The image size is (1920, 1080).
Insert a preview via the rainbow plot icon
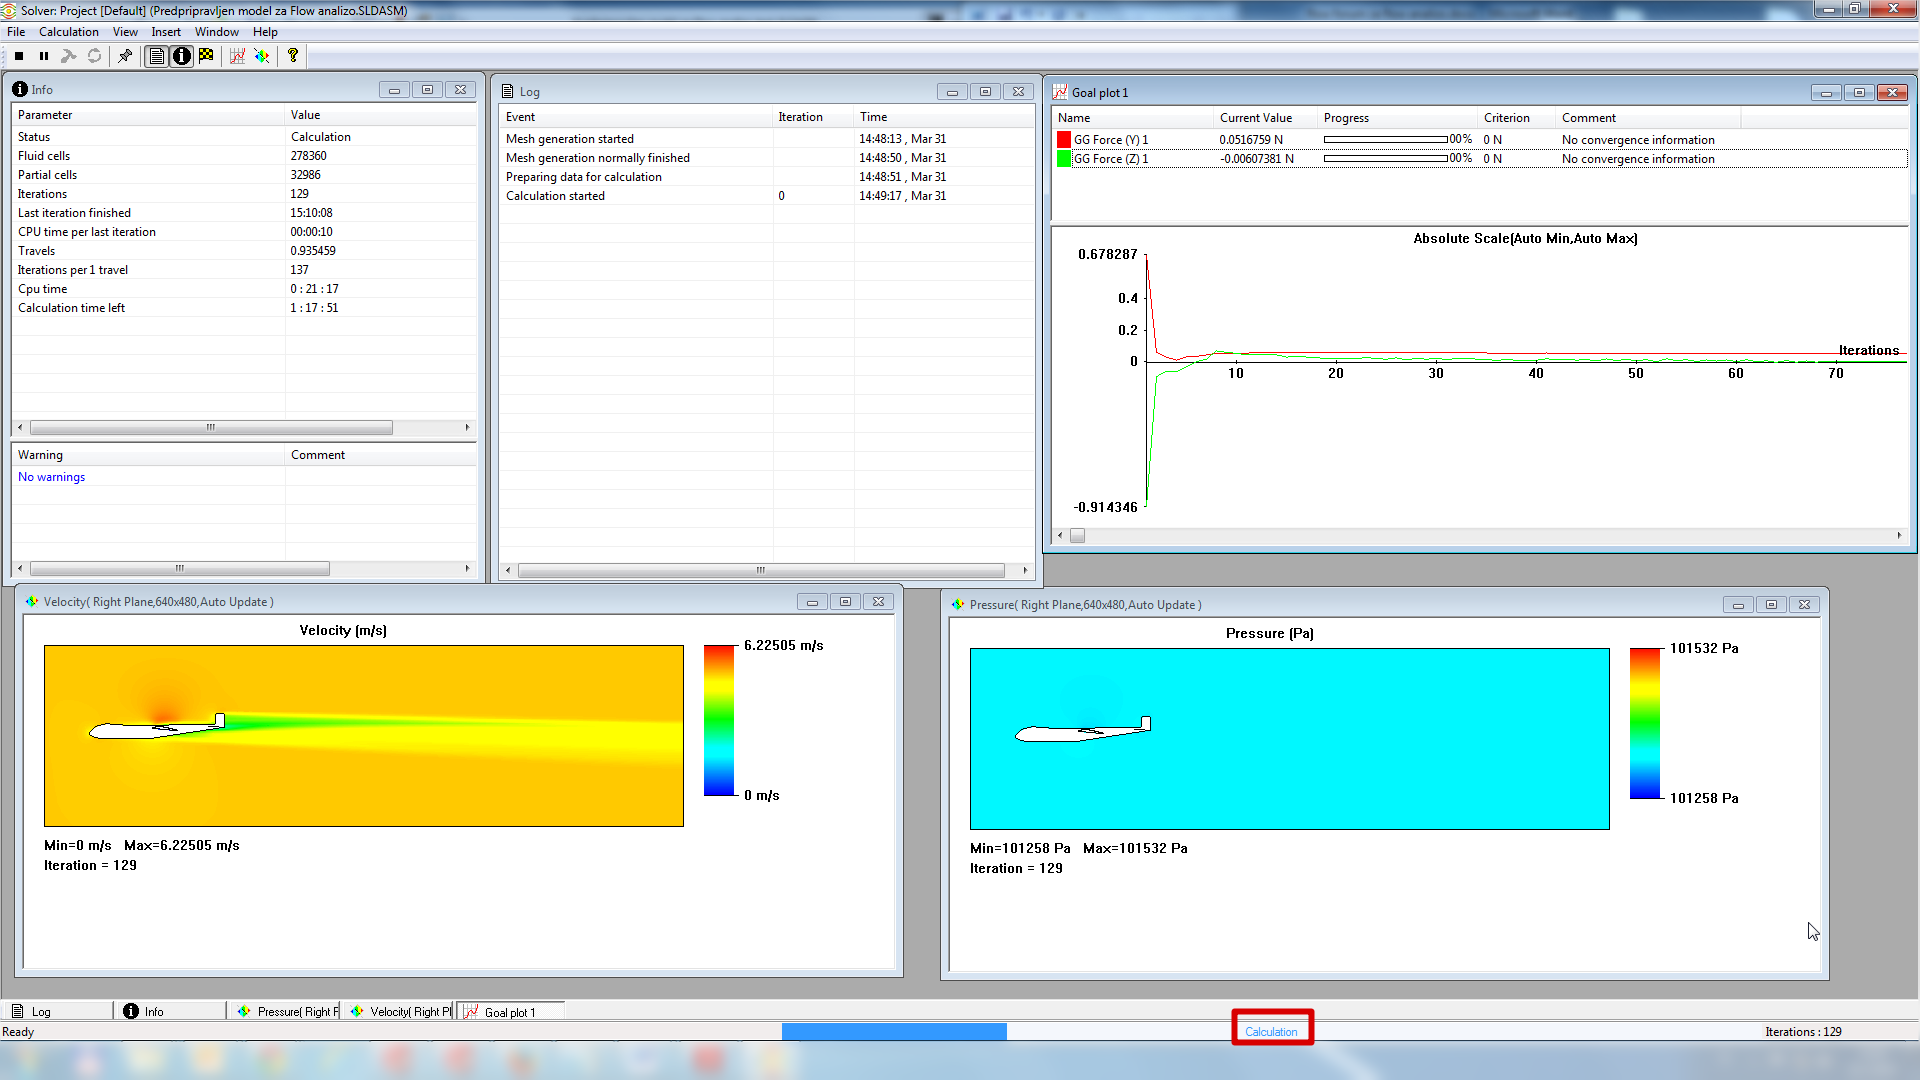click(262, 56)
